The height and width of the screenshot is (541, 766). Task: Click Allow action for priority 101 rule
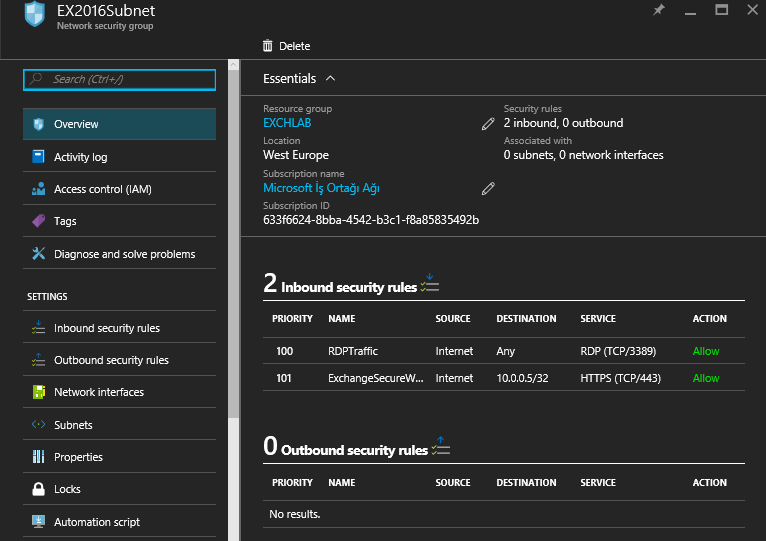click(x=706, y=378)
